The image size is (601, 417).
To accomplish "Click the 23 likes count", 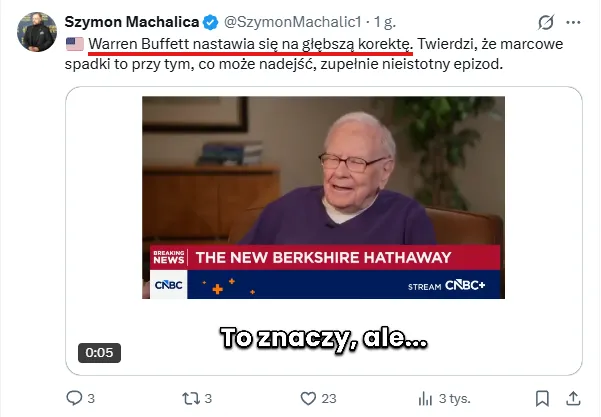I will pyautogui.click(x=329, y=399).
